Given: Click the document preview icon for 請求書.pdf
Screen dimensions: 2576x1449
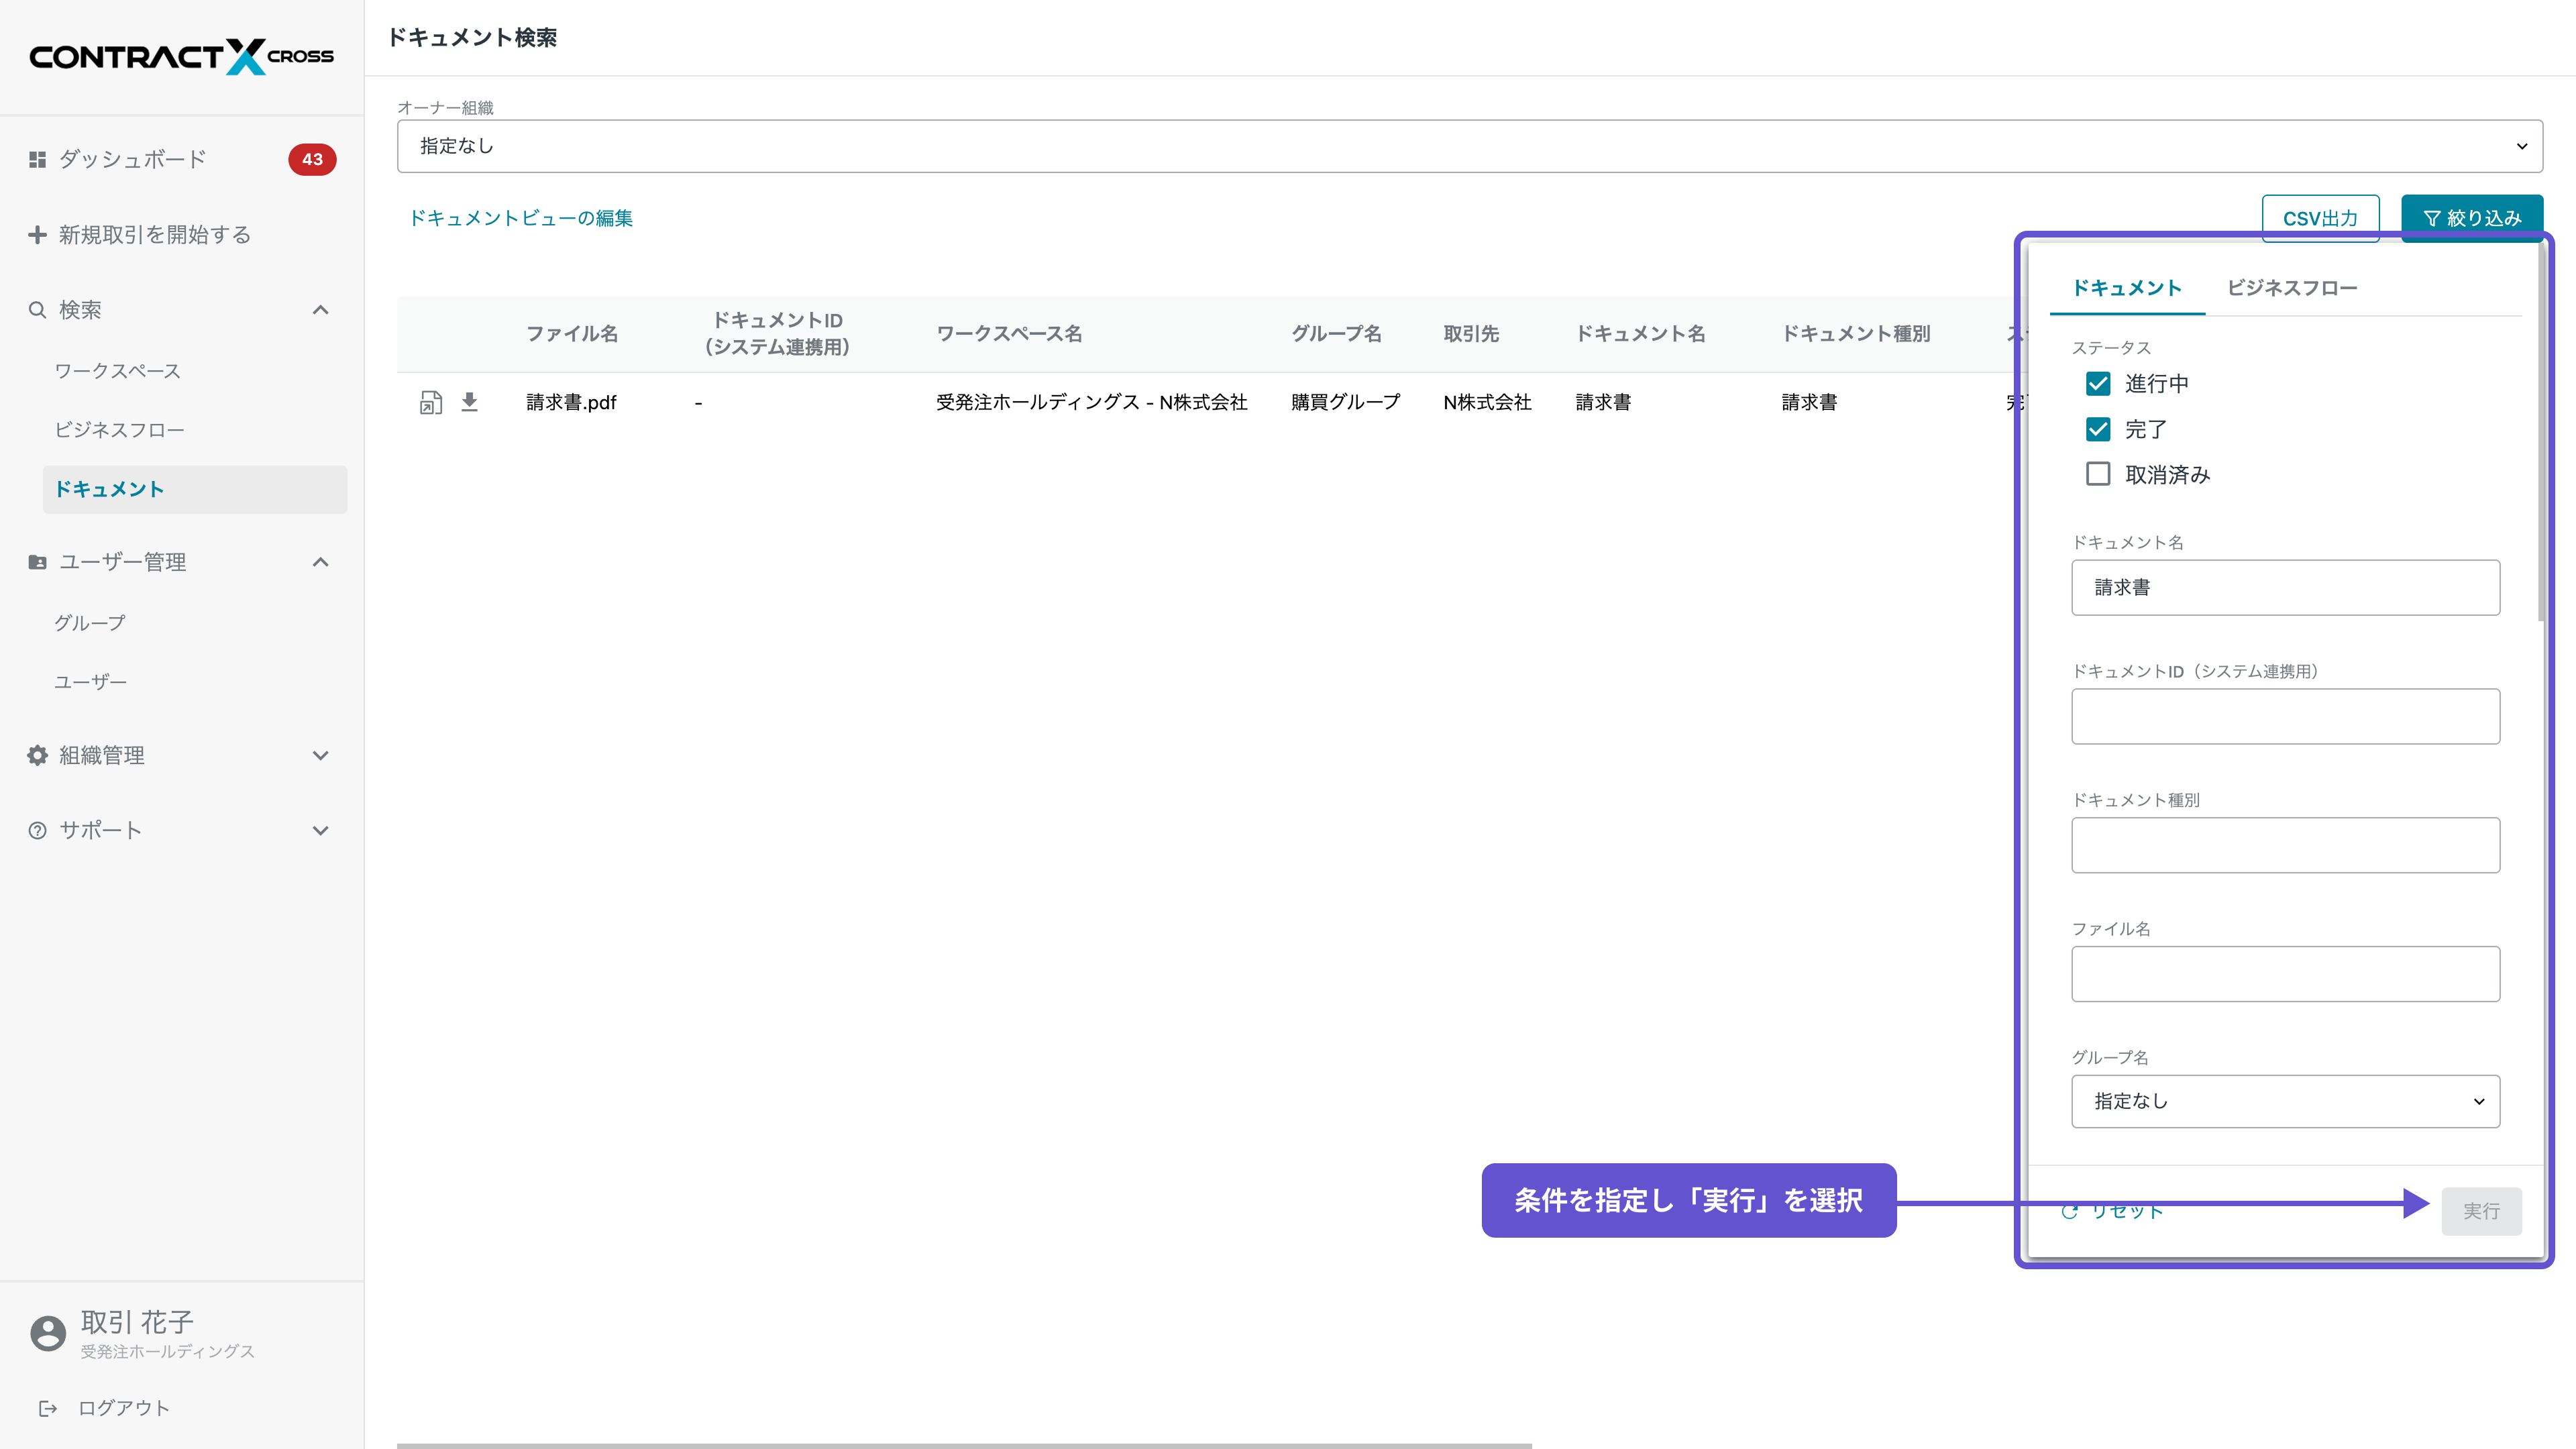Looking at the screenshot, I should point(430,402).
